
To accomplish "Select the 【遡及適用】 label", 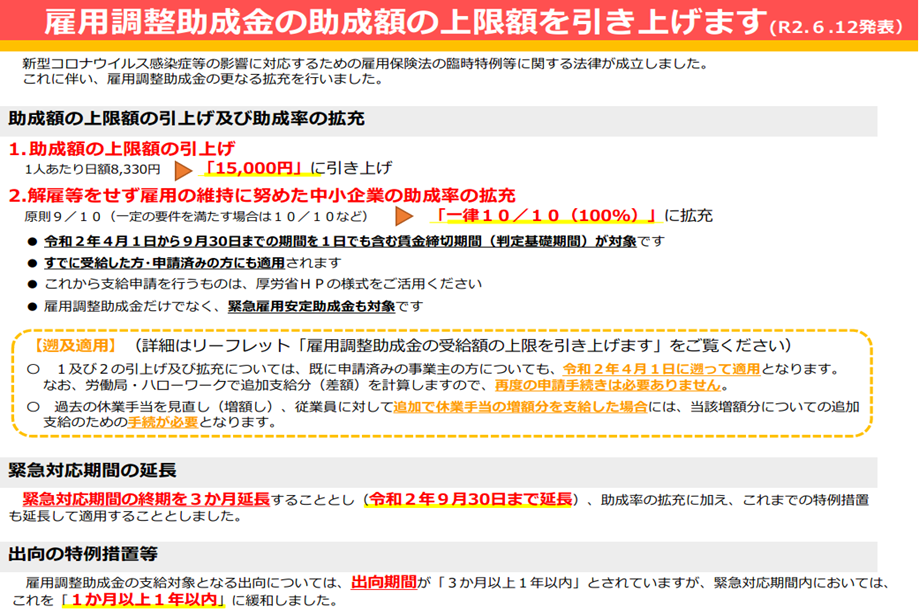I will (73, 345).
